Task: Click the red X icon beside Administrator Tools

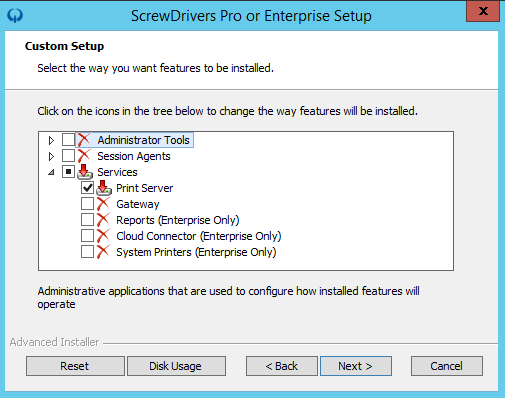Action: 84,140
